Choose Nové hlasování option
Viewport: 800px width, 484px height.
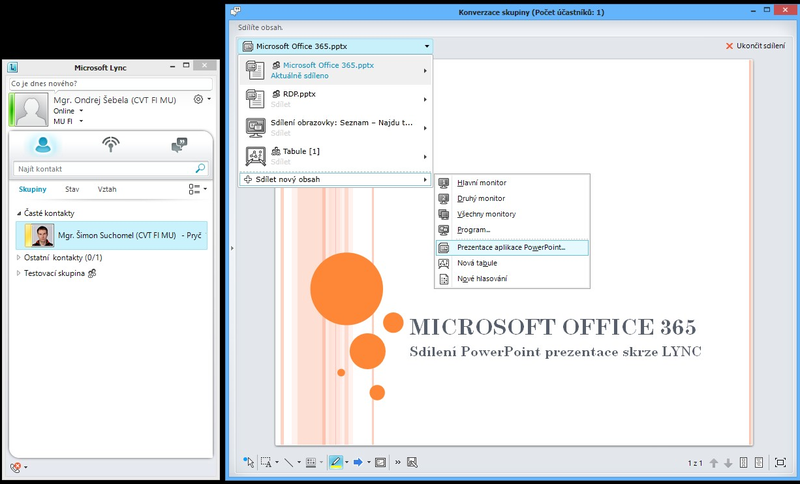(512, 279)
